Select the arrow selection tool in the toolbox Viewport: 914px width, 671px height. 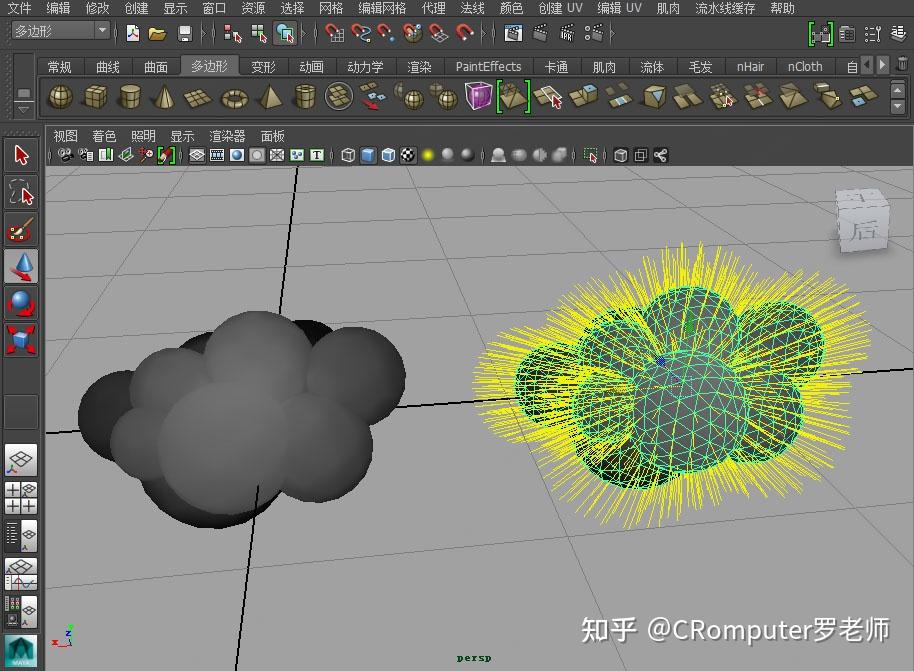pos(21,155)
